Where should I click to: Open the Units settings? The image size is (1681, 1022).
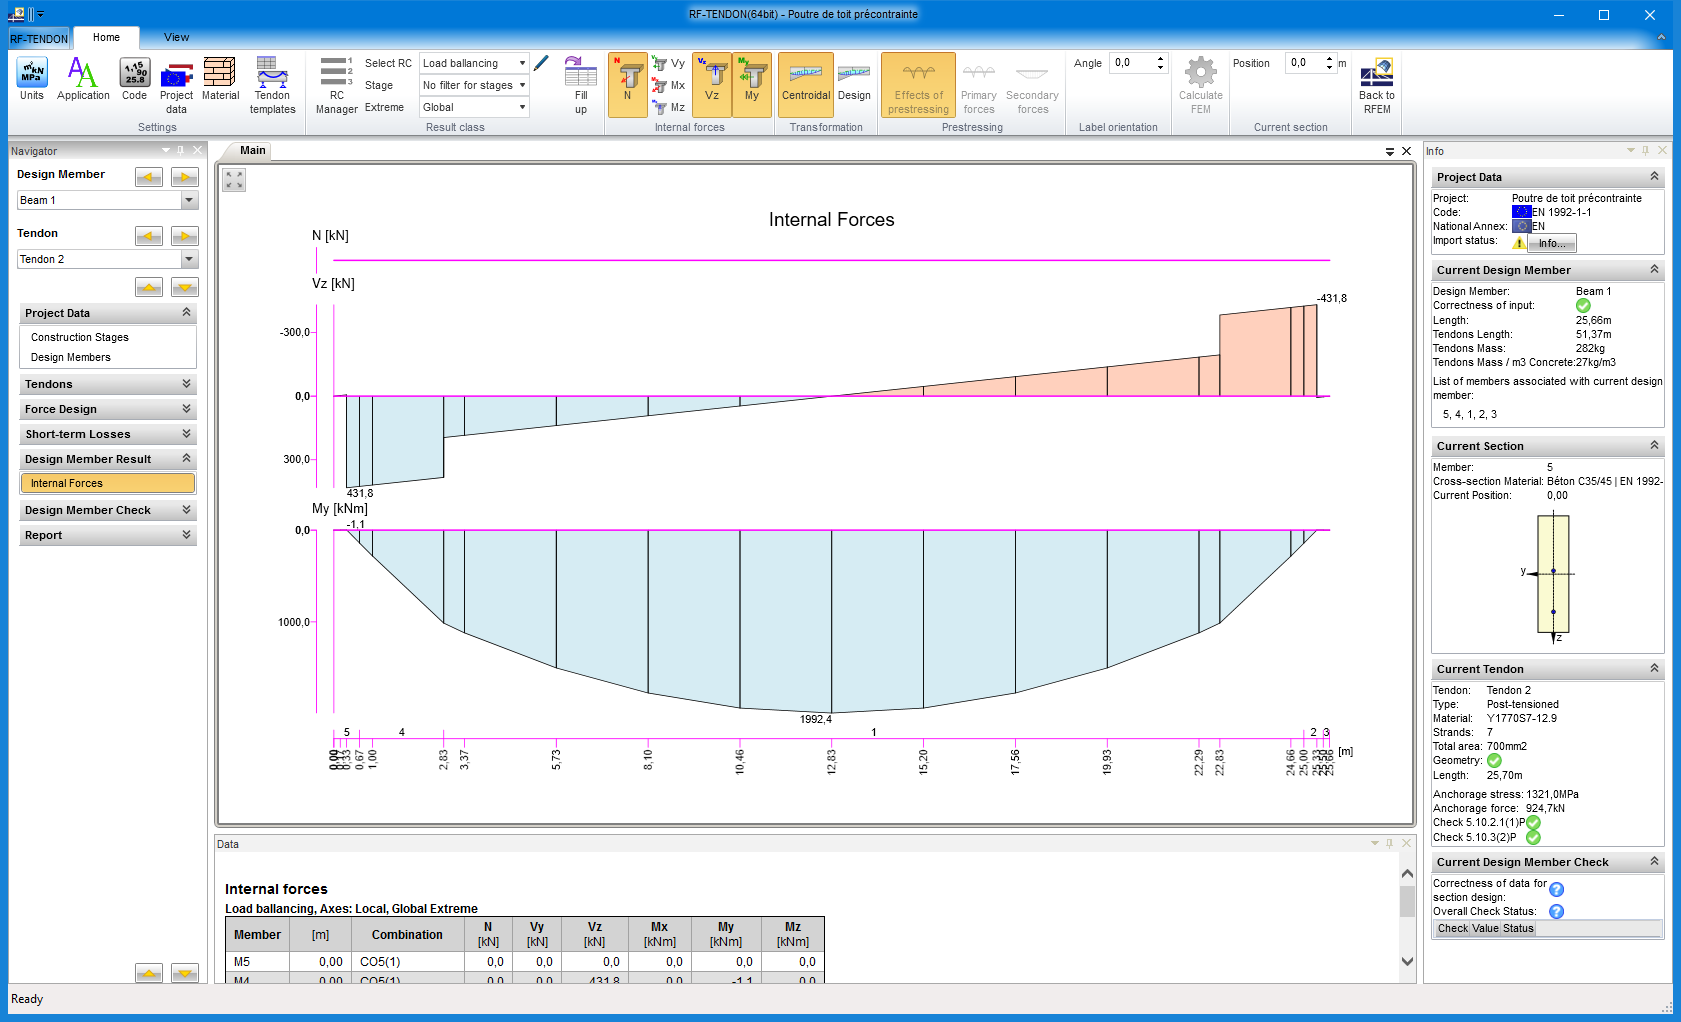tap(32, 79)
